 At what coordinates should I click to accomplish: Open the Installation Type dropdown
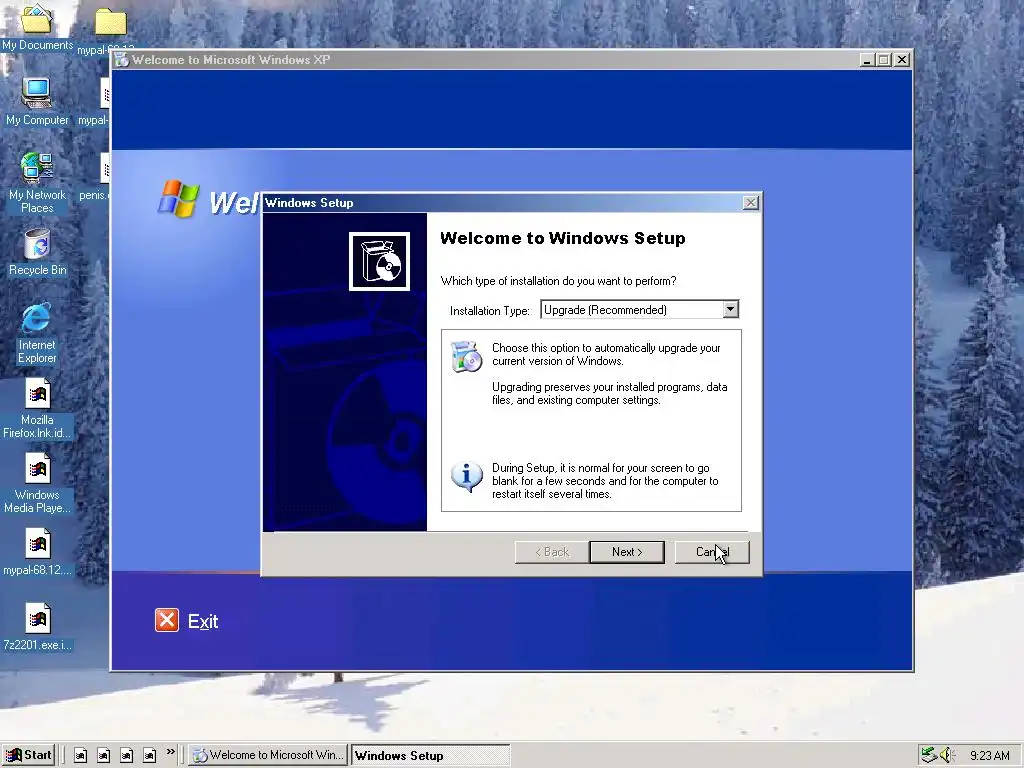[x=731, y=310]
